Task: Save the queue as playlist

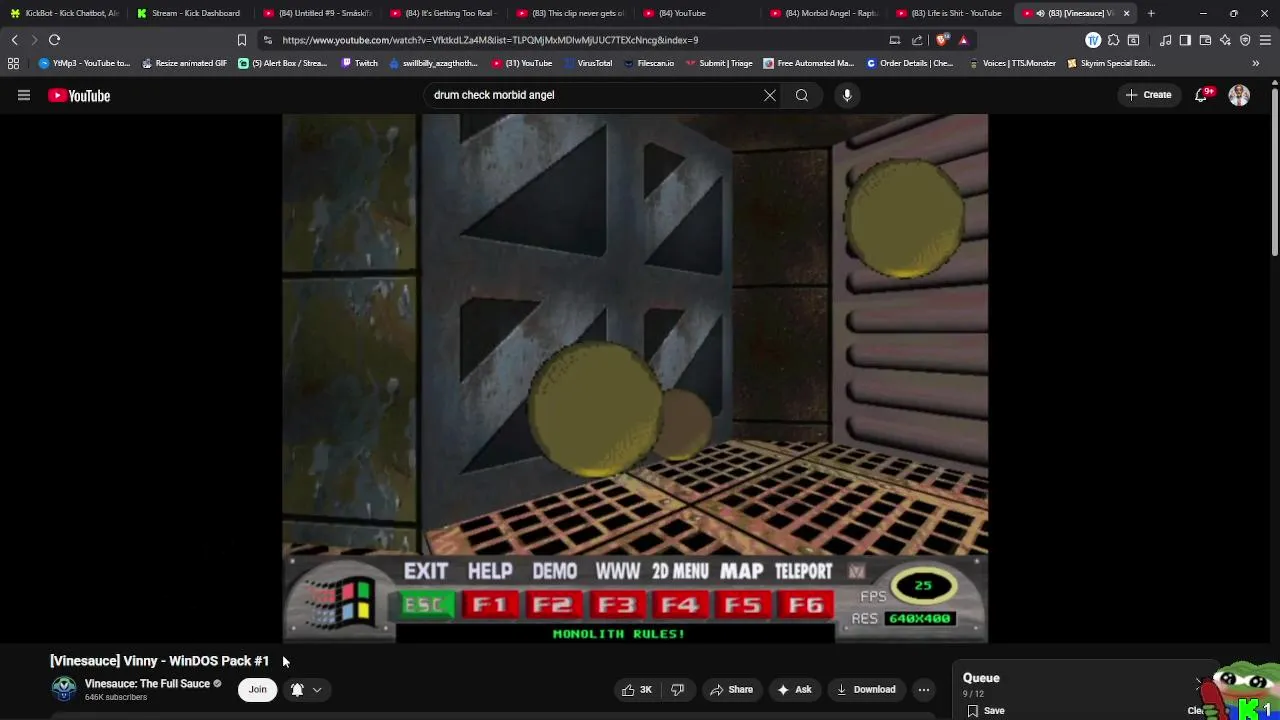Action: pyautogui.click(x=986, y=711)
